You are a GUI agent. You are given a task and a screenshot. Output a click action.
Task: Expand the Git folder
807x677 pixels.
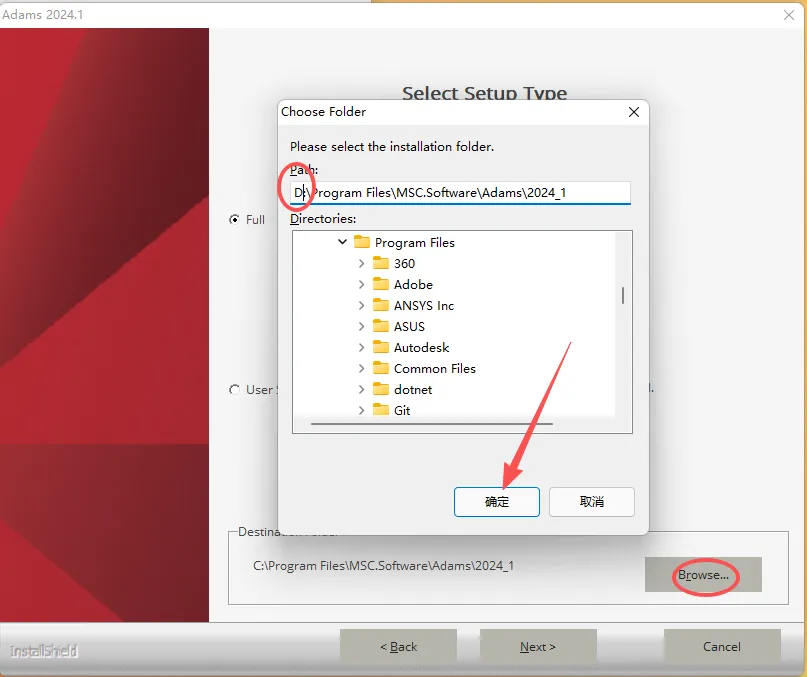[x=361, y=410]
